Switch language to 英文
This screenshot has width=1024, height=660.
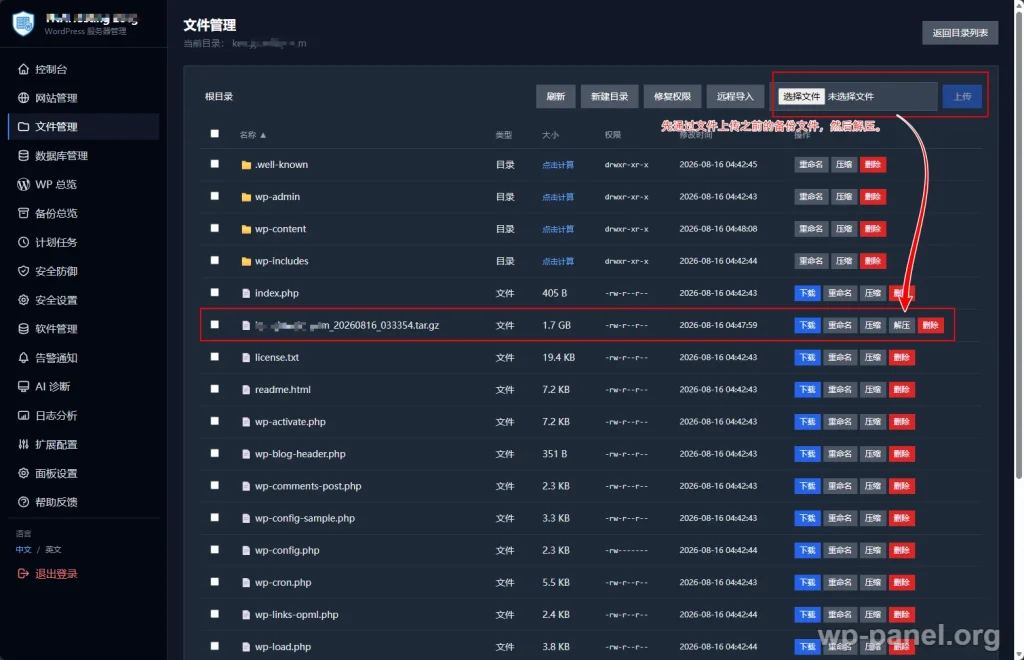[x=53, y=550]
